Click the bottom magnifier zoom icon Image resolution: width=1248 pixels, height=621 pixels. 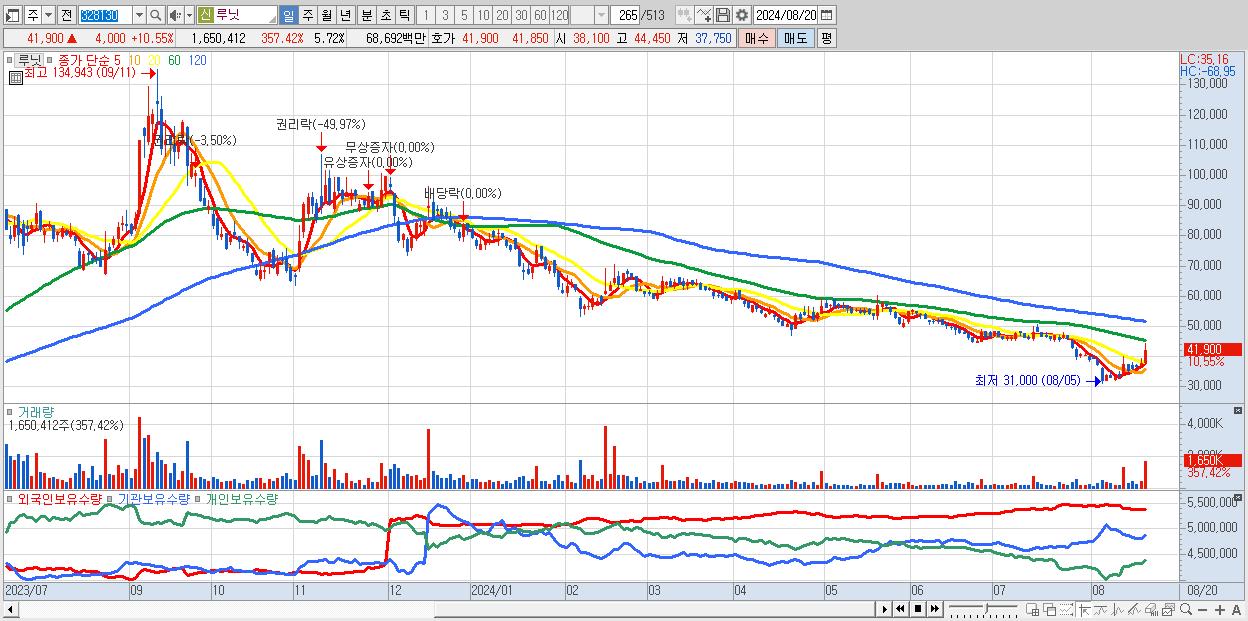coord(1186,609)
